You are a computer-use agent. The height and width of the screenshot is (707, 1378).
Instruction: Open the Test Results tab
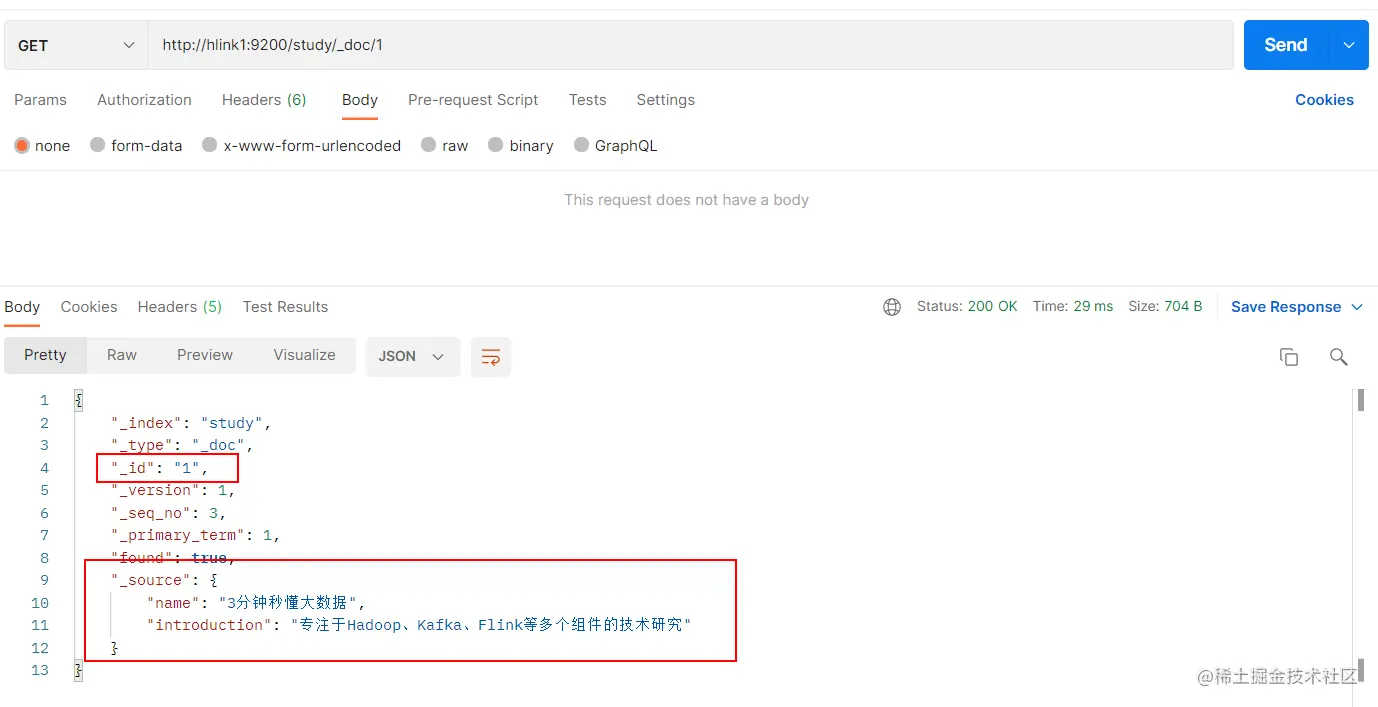(x=285, y=307)
